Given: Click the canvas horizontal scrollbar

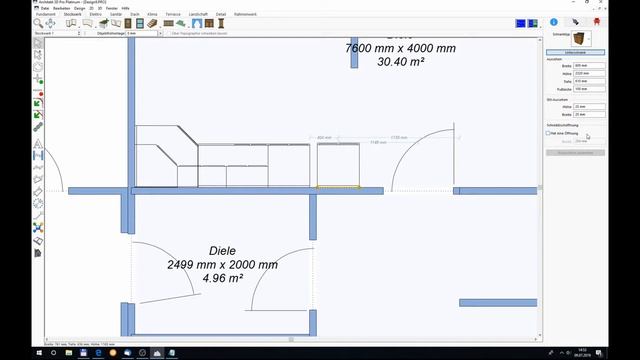Looking at the screenshot, I should pos(291,339).
